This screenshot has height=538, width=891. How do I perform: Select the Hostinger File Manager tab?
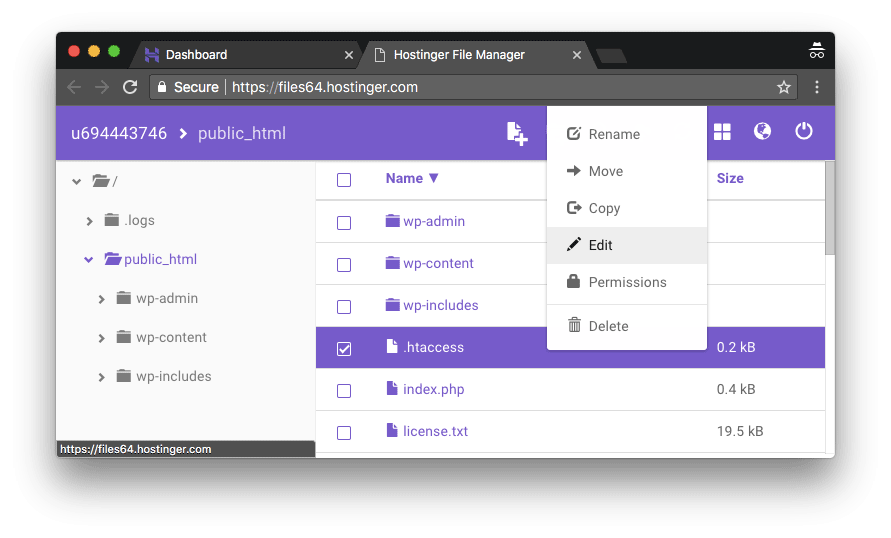click(x=477, y=55)
